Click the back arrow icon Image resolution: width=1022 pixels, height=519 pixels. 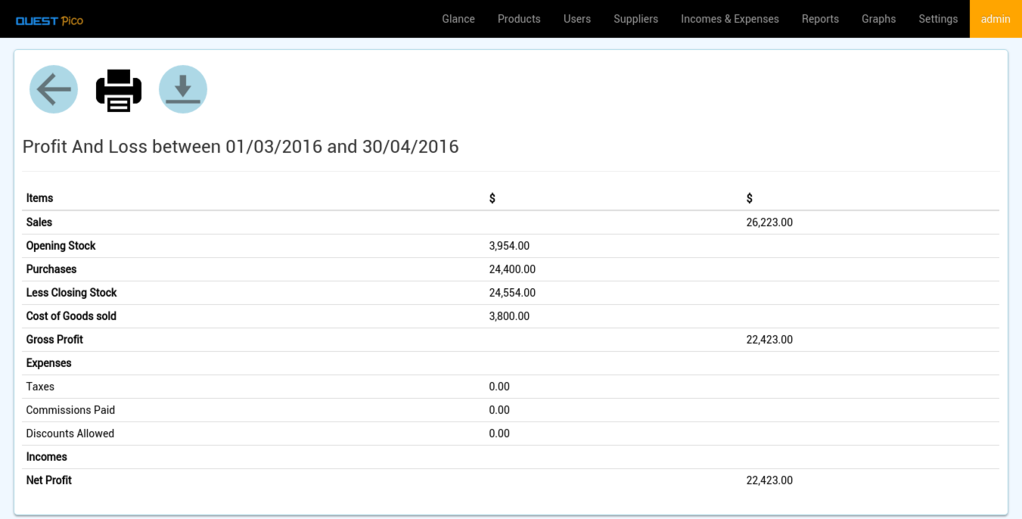[53, 90]
